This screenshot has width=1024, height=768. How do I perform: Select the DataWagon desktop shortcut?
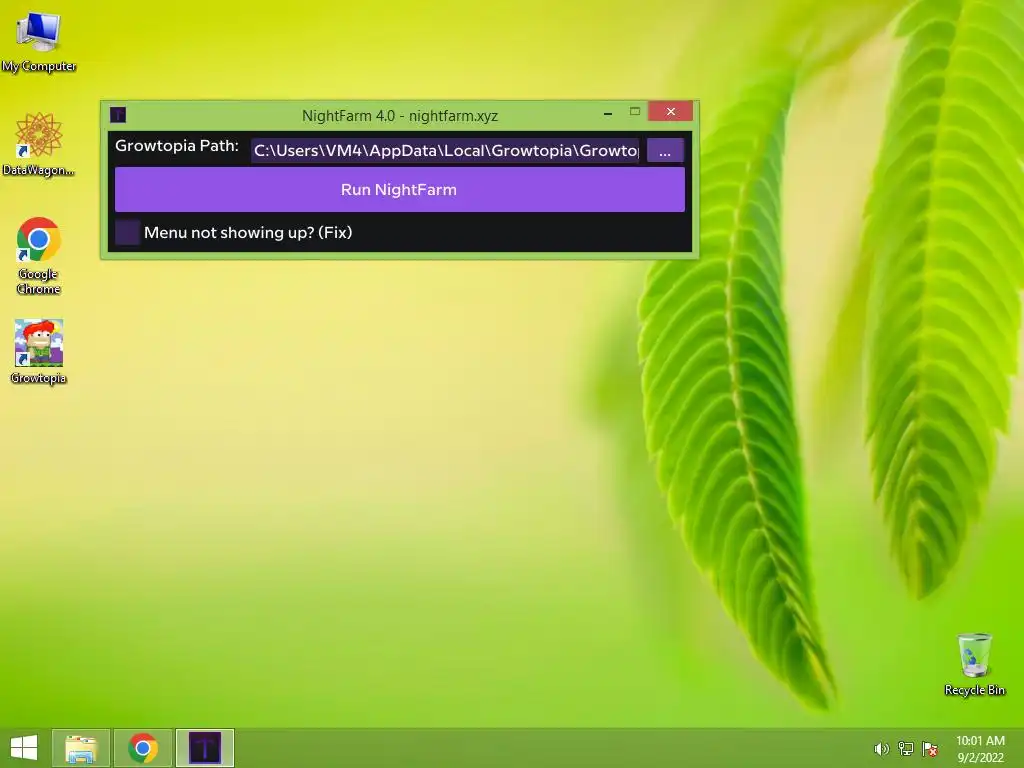(39, 144)
